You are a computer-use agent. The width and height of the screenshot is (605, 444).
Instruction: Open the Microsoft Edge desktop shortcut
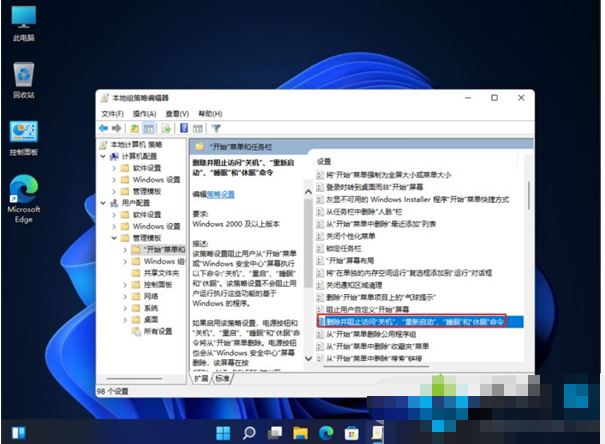(x=24, y=199)
